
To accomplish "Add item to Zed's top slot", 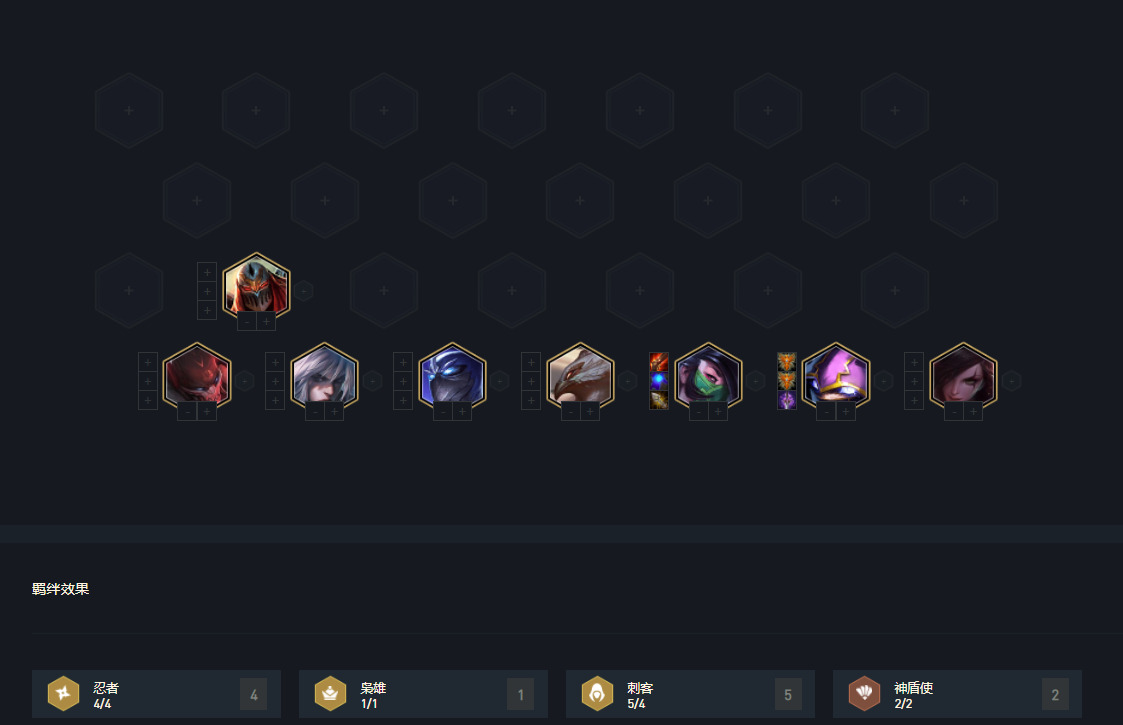I will (207, 272).
